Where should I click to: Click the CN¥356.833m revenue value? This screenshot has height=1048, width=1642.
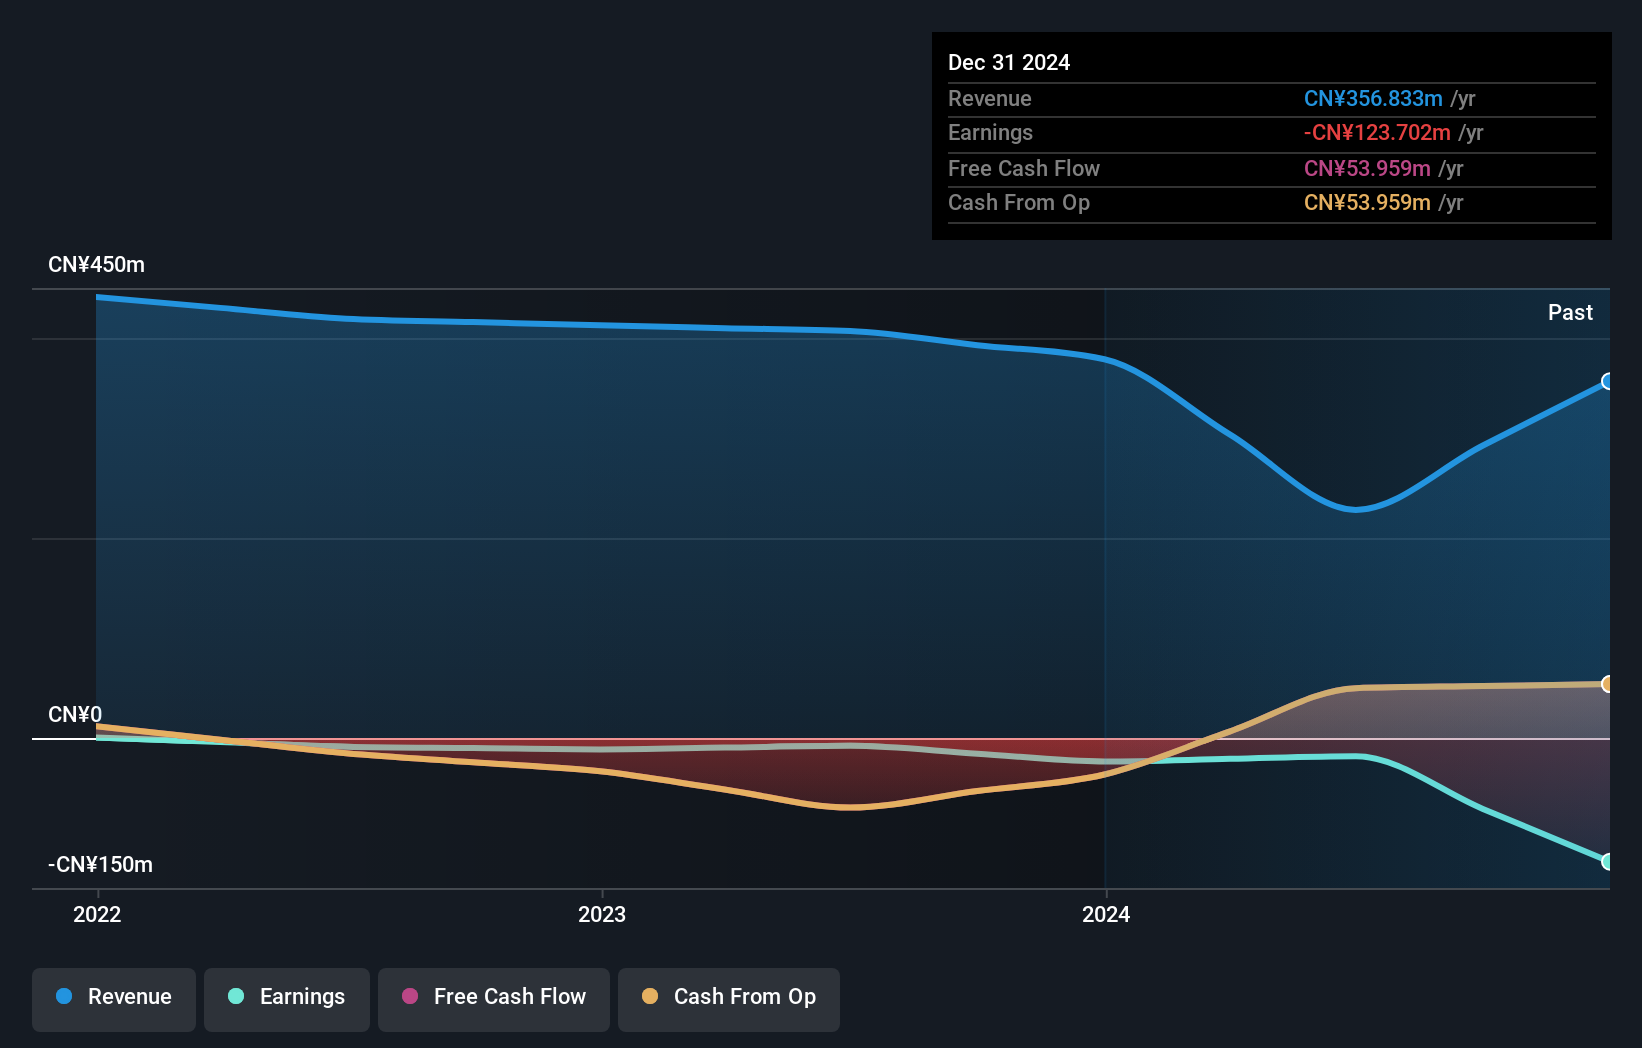pos(1373,98)
